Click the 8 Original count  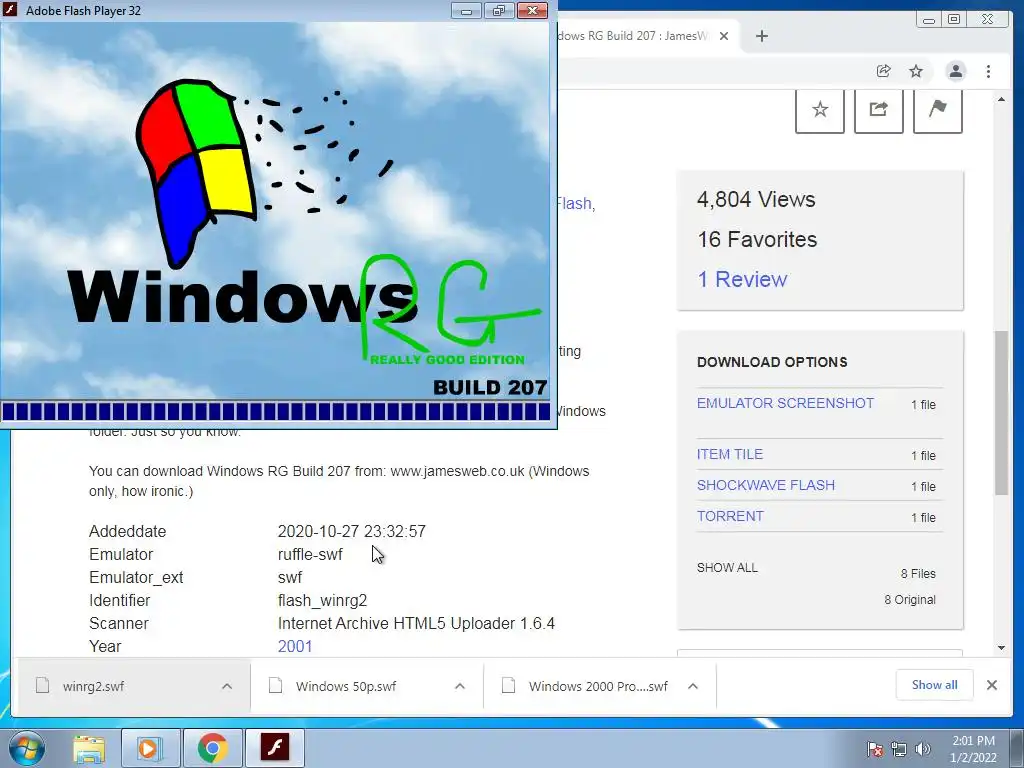click(x=910, y=600)
